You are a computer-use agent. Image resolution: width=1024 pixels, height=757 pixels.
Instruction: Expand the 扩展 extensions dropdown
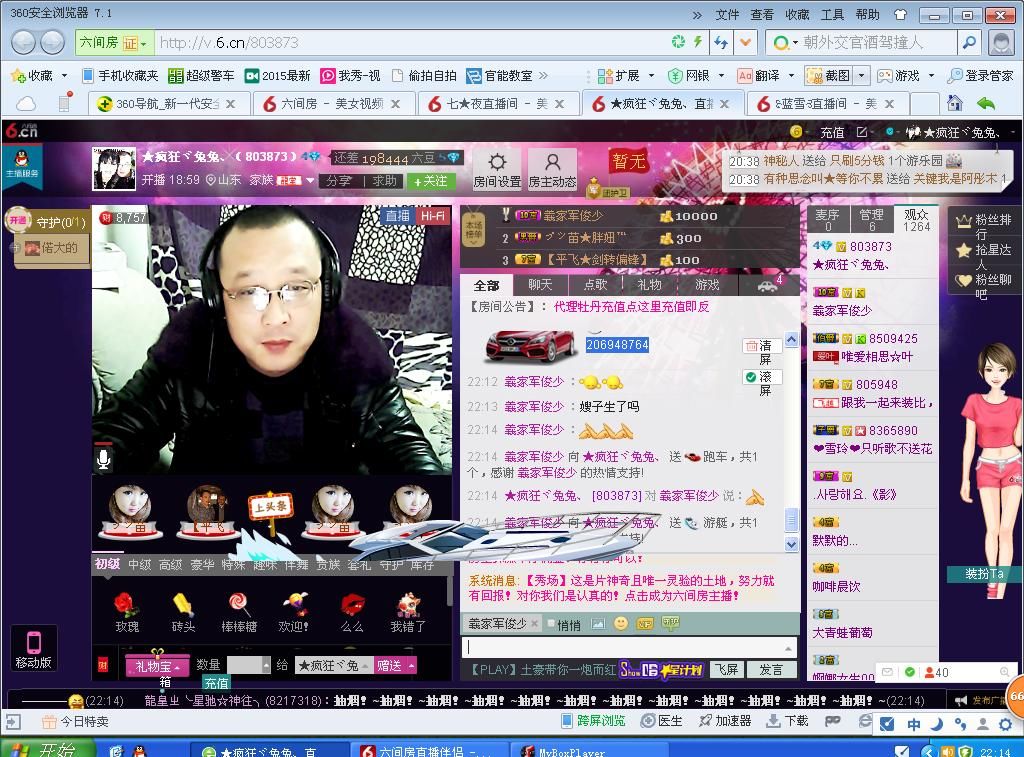pos(651,76)
